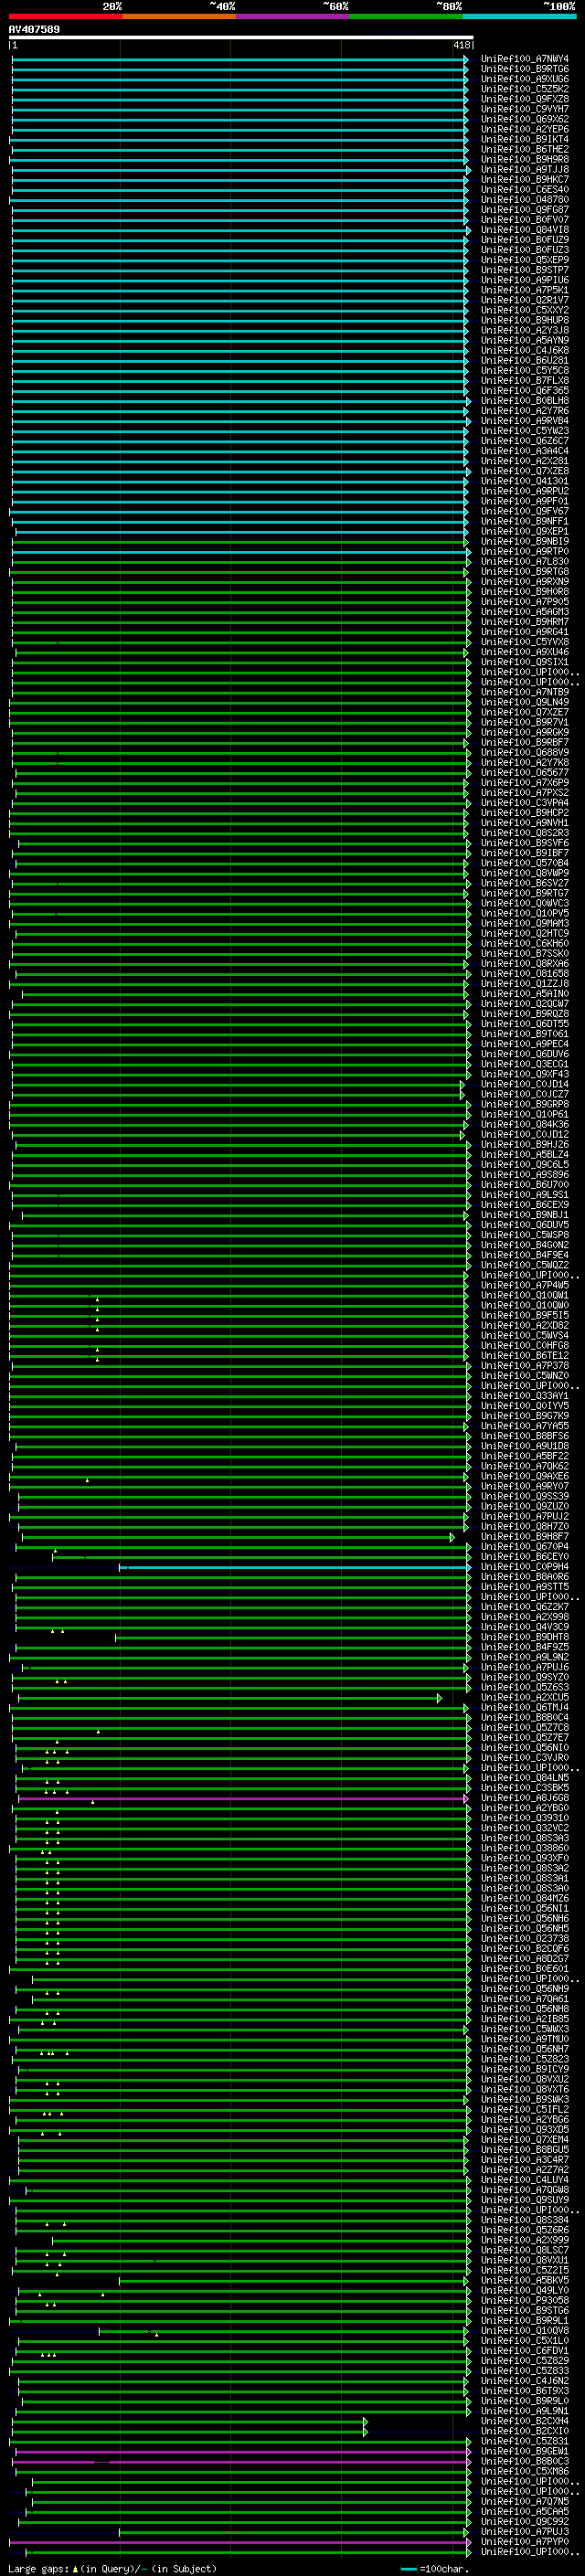585x2576 pixels.
Task: Click the UniRef100_B9IKT4 label
Action: click(x=525, y=139)
